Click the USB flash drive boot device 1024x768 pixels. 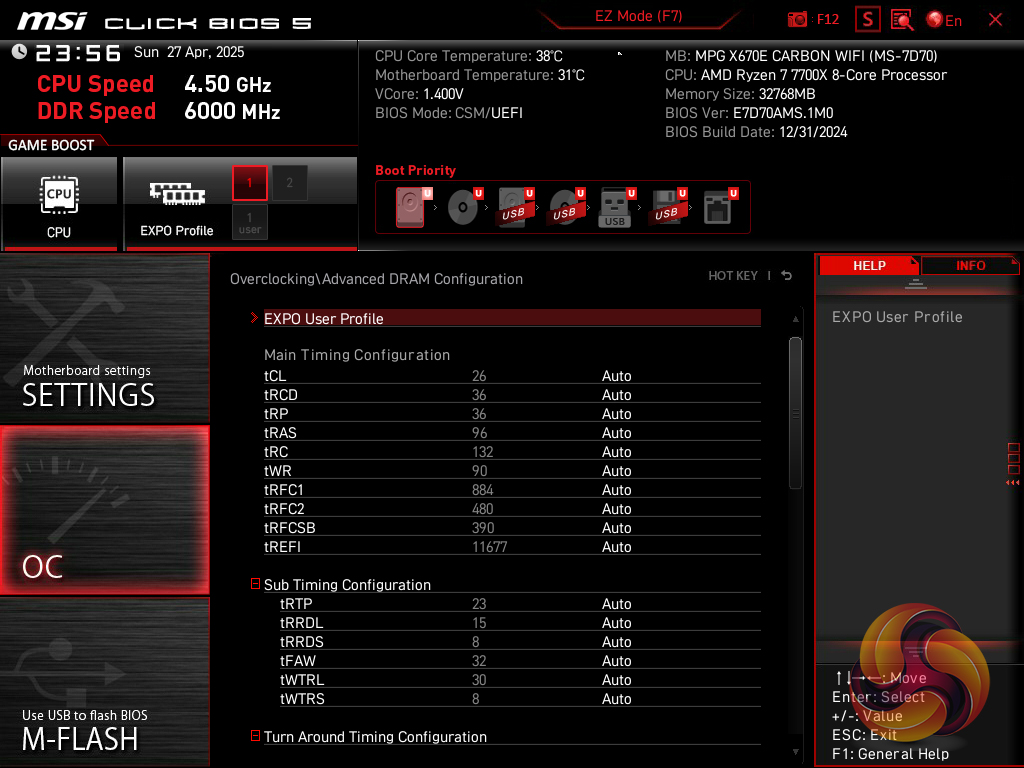616,208
